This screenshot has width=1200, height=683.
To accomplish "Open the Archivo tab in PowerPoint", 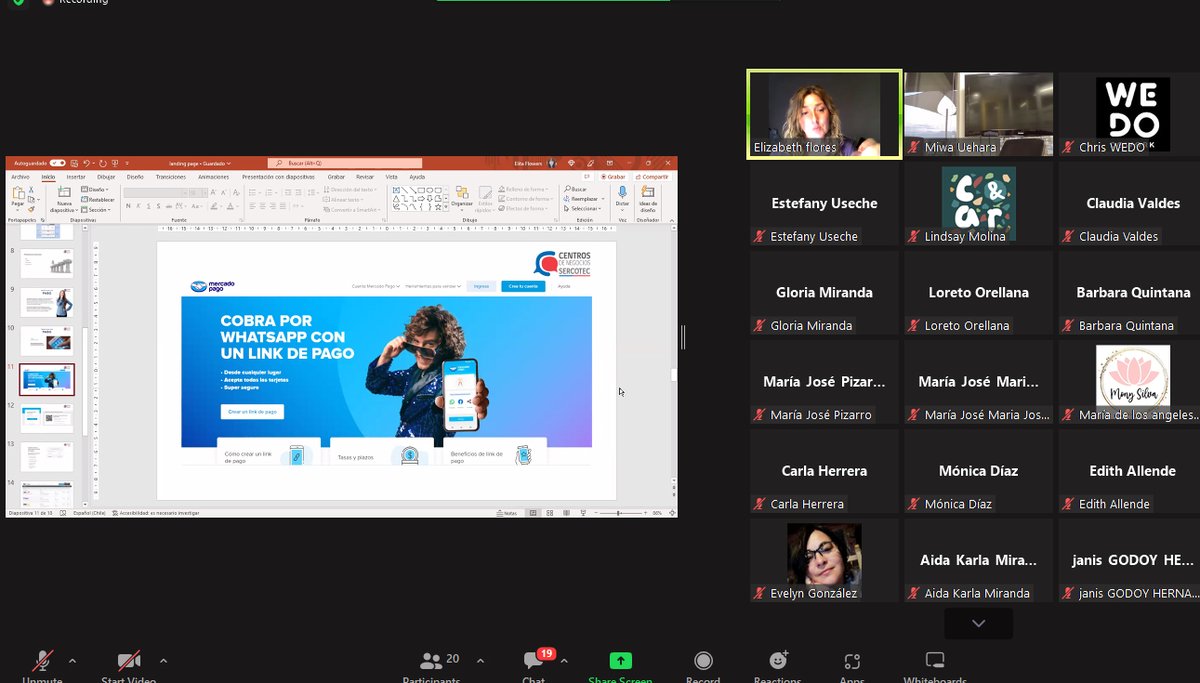I will 20,177.
